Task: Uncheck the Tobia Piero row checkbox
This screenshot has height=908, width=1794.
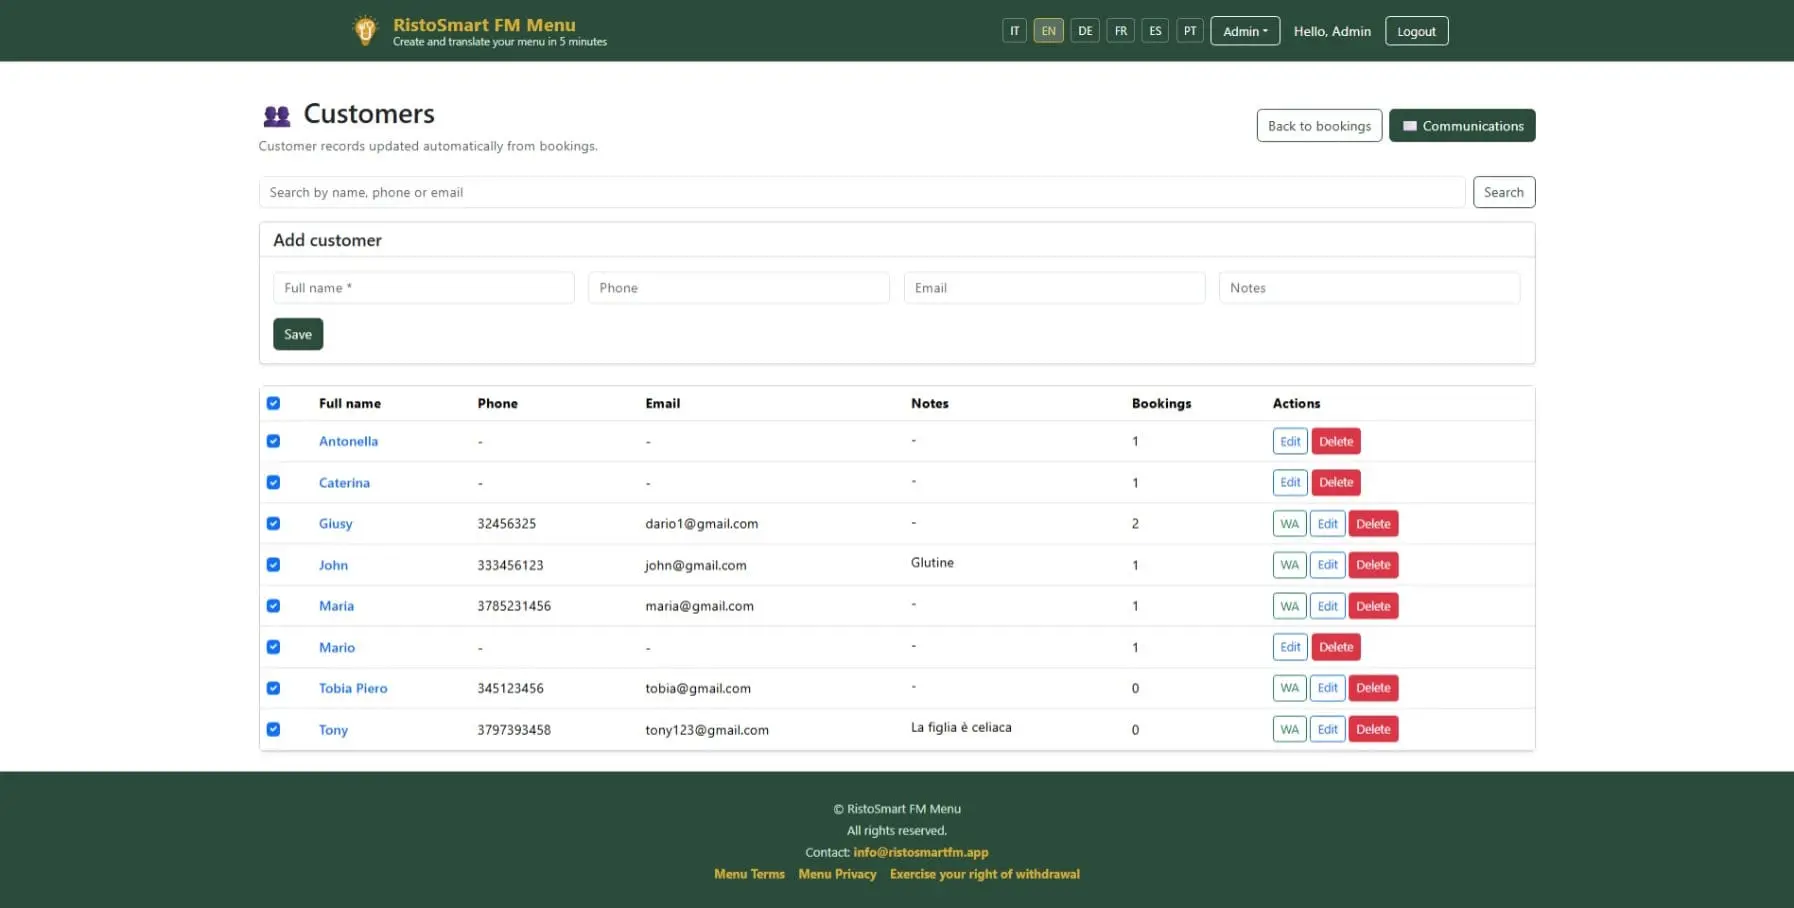Action: tap(273, 688)
